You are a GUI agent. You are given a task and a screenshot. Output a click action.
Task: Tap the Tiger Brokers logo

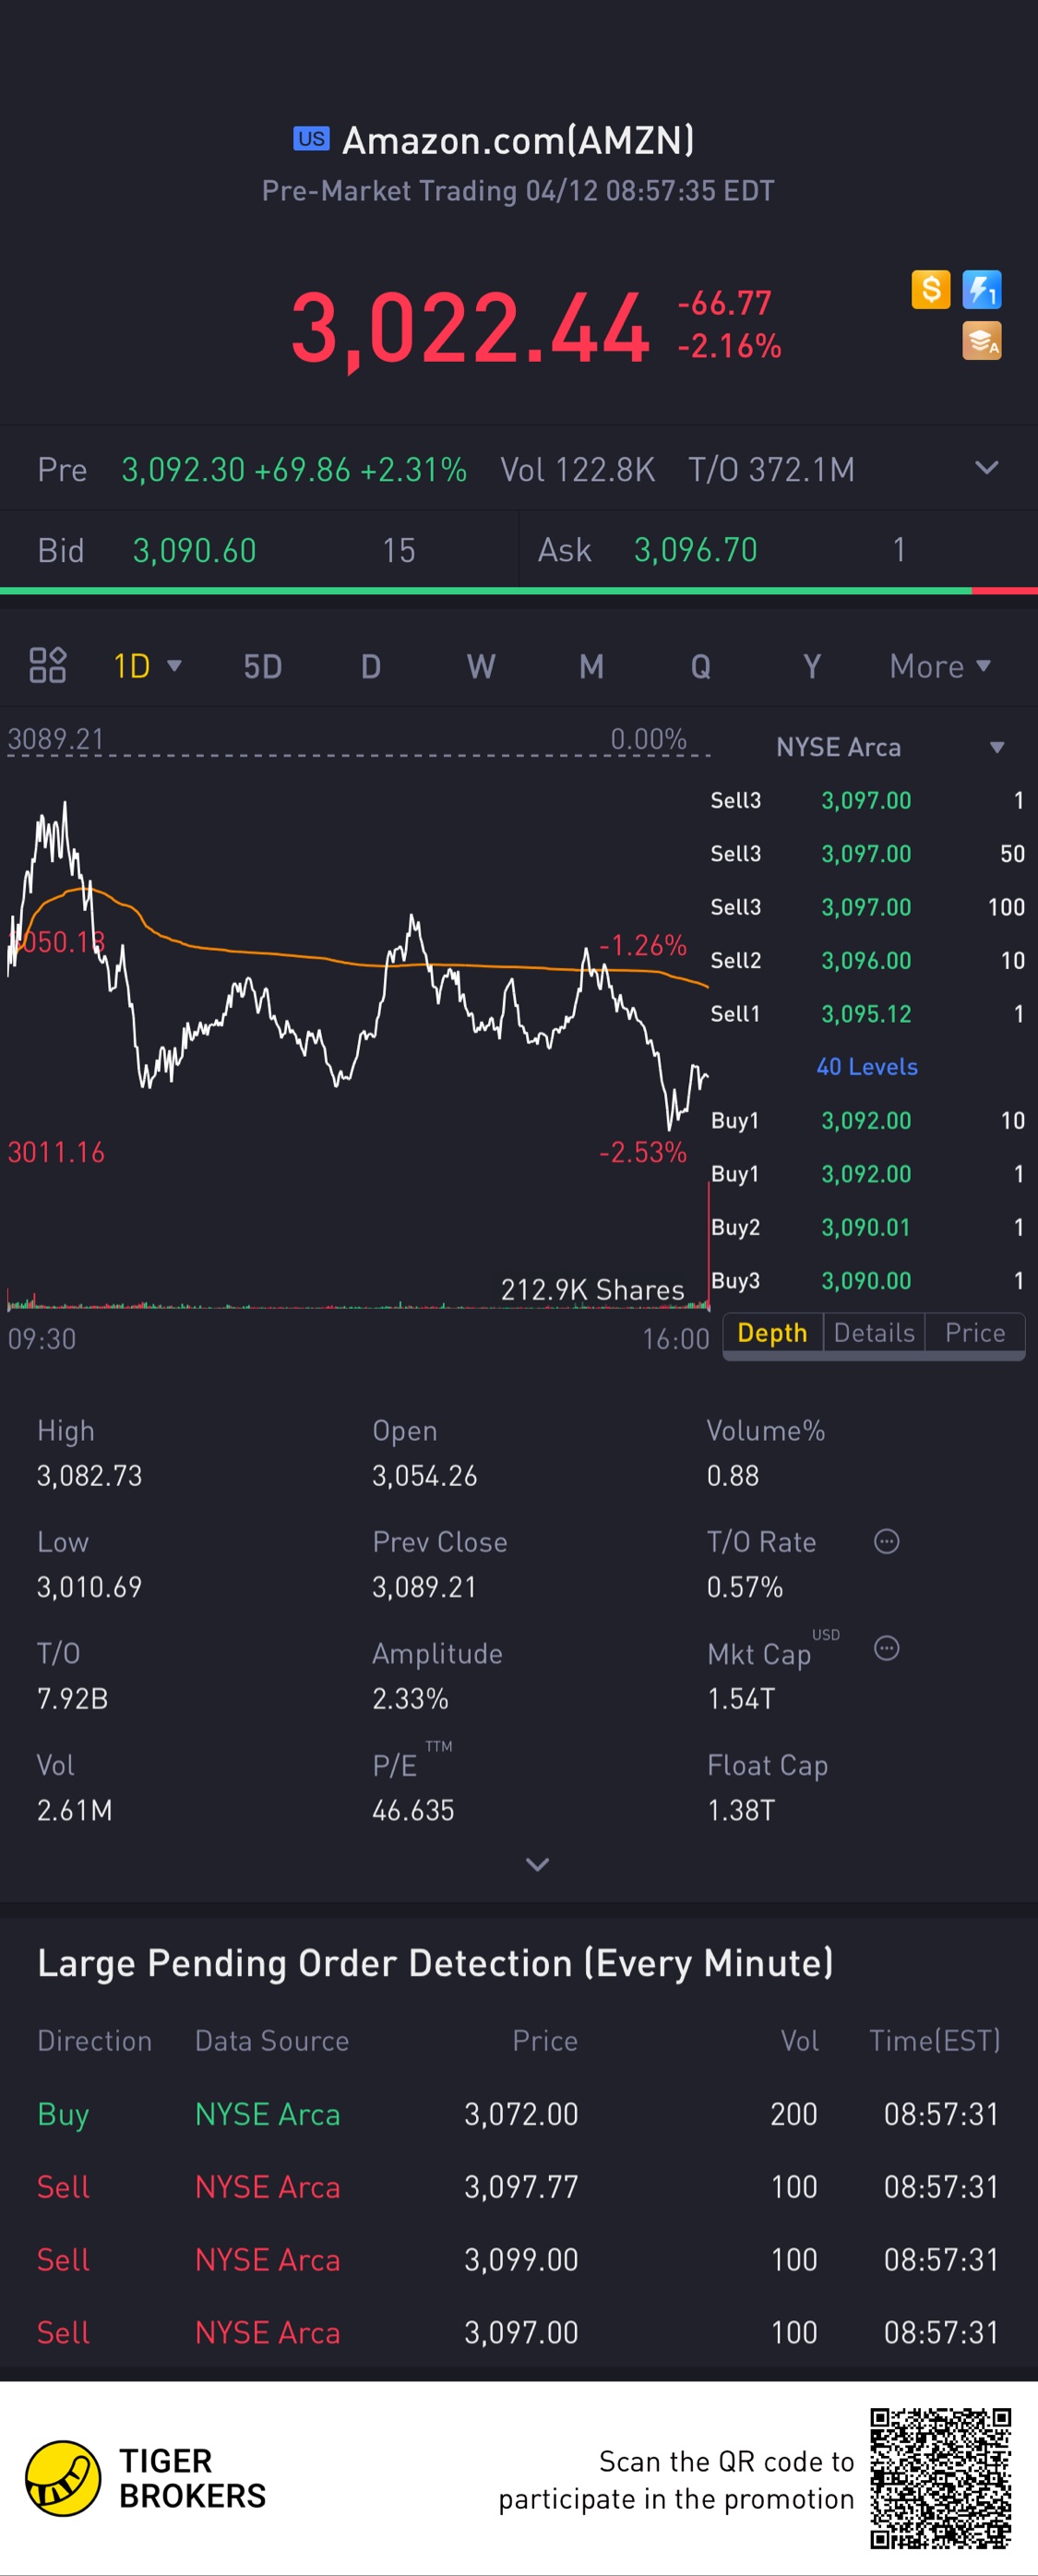tap(146, 2478)
